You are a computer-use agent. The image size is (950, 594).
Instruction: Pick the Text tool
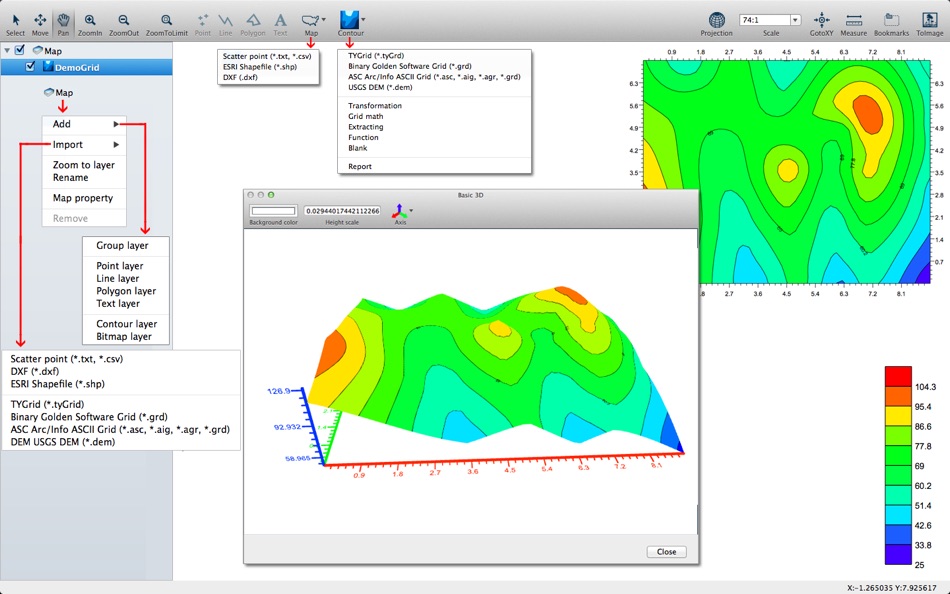pyautogui.click(x=280, y=24)
